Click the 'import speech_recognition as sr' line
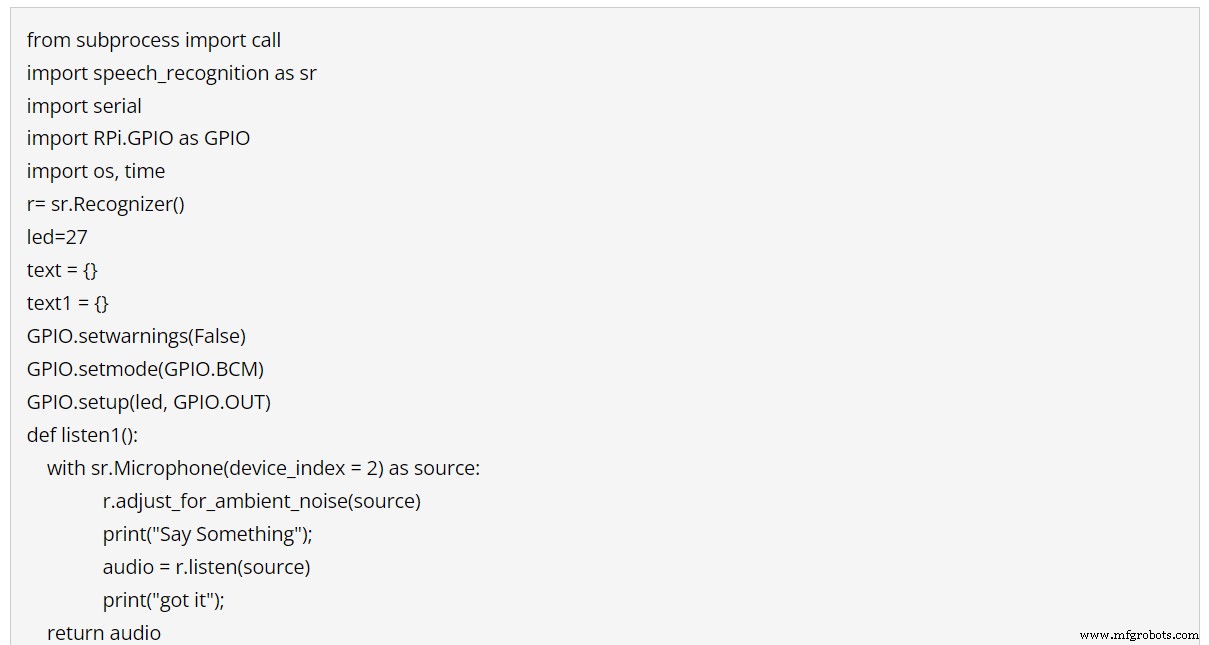Screen dimensions: 1209x645 (172, 73)
